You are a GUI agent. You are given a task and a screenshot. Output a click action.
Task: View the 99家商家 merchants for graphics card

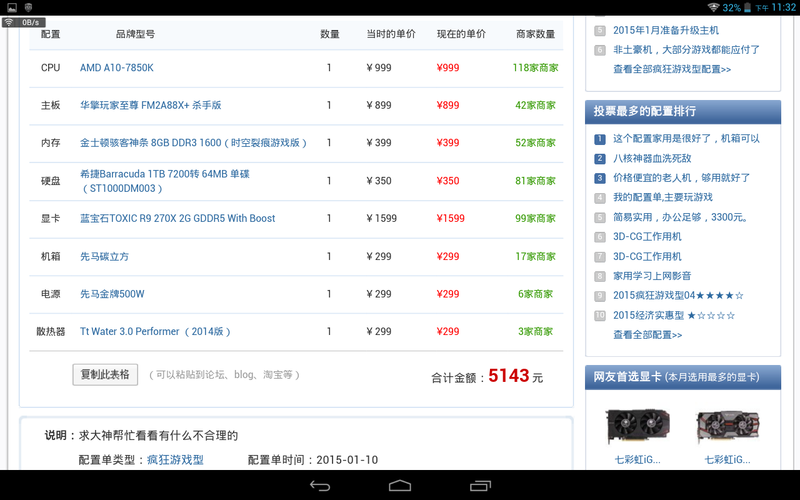pos(535,218)
